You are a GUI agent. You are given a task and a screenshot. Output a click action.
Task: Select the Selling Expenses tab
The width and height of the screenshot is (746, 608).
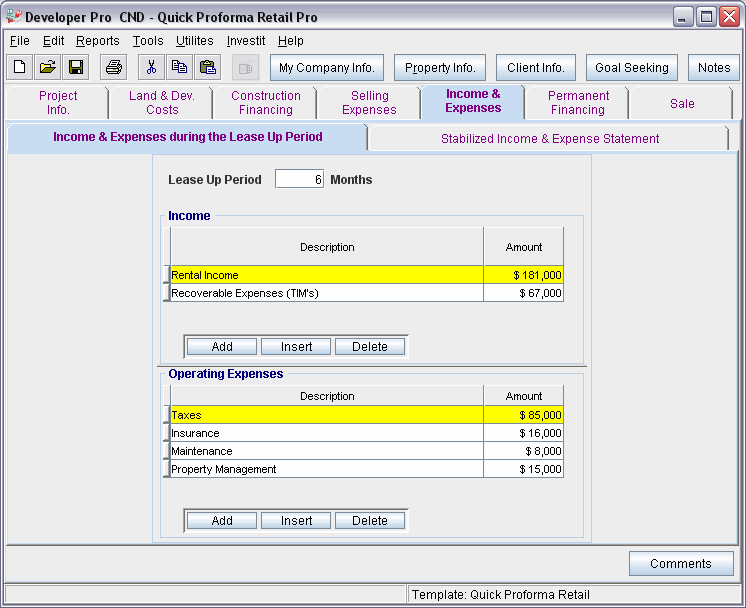pyautogui.click(x=369, y=103)
